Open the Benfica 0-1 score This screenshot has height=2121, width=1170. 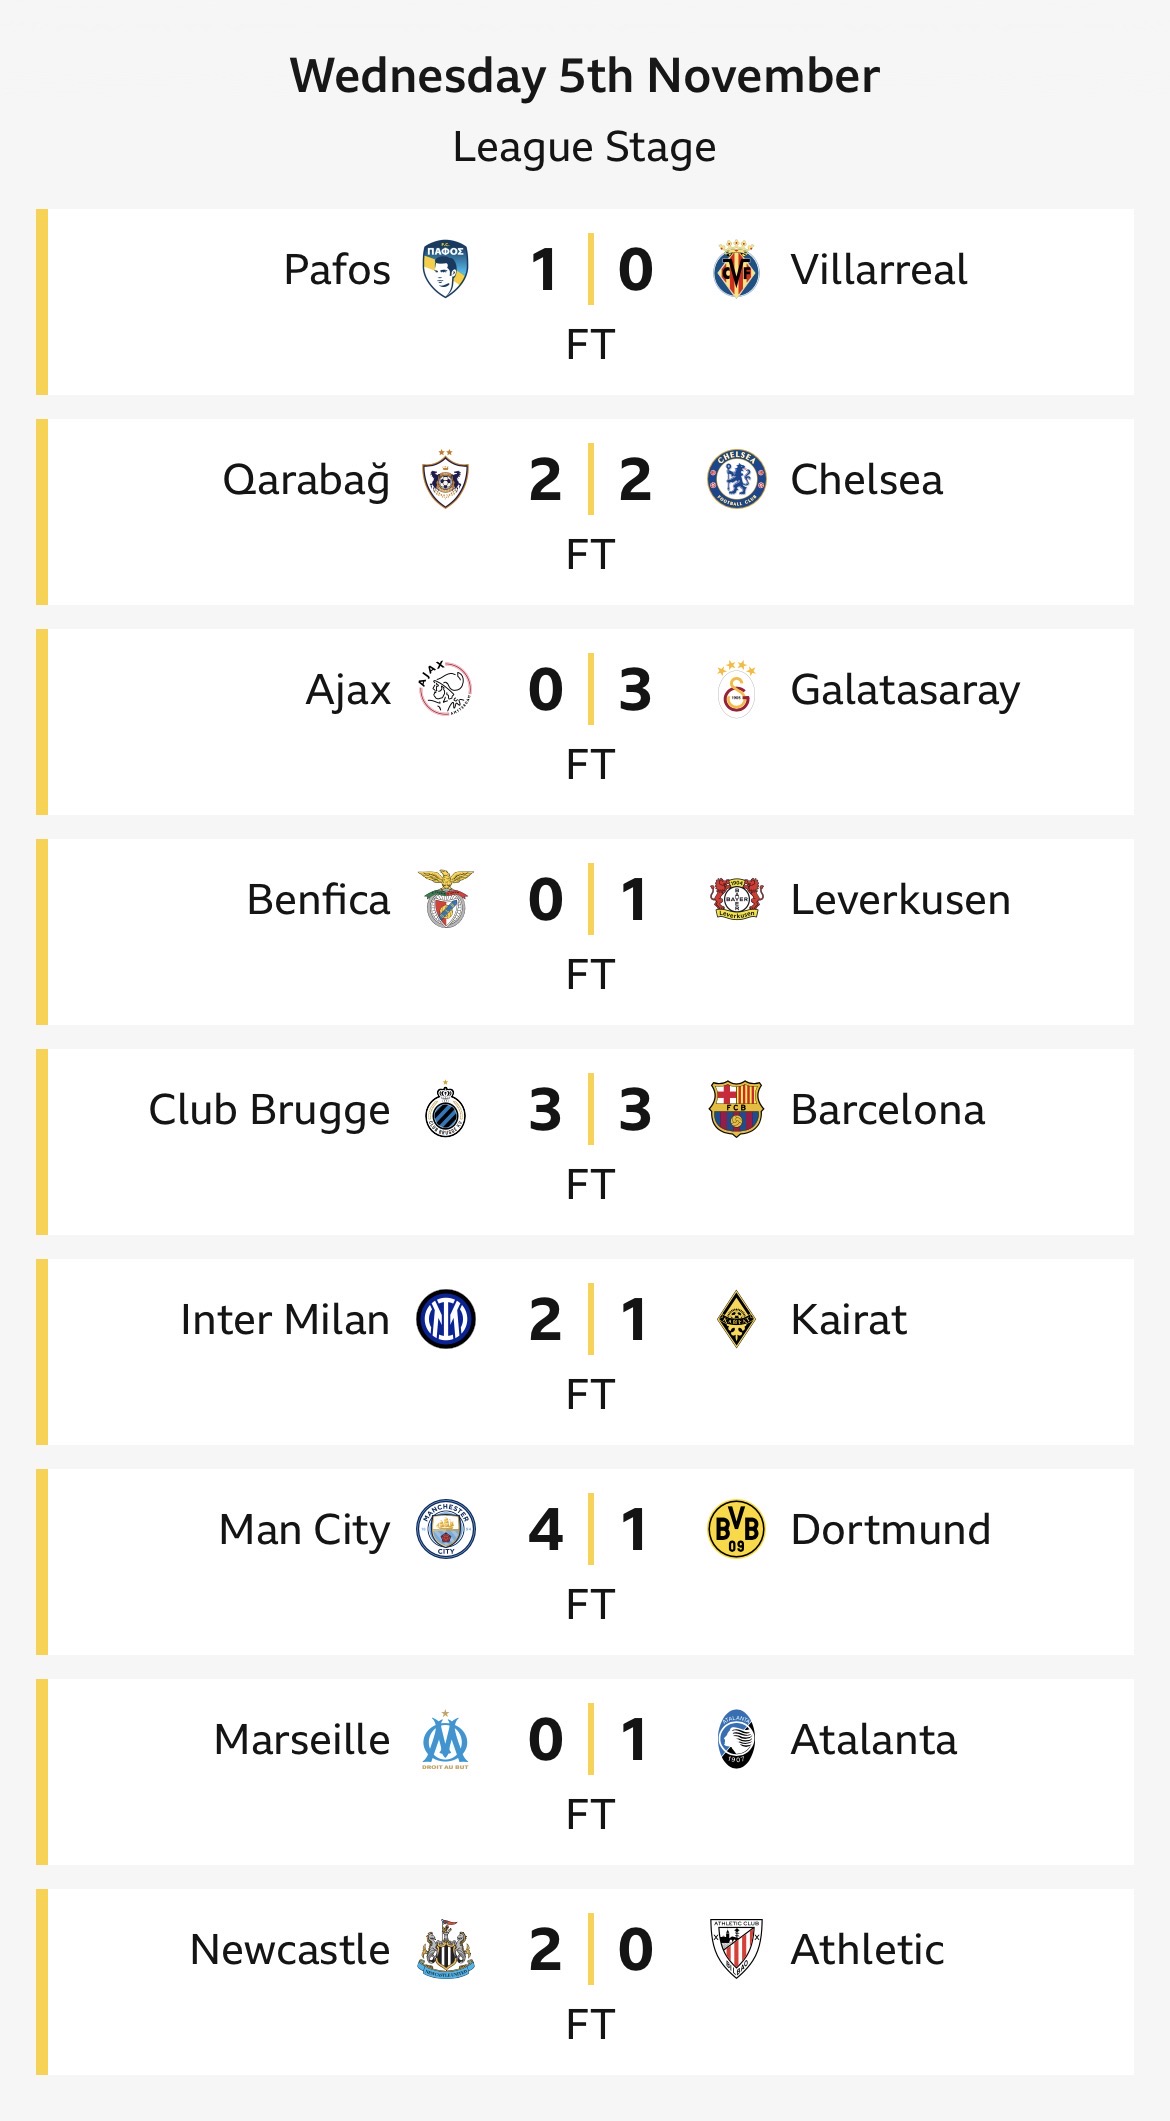pyautogui.click(x=590, y=900)
